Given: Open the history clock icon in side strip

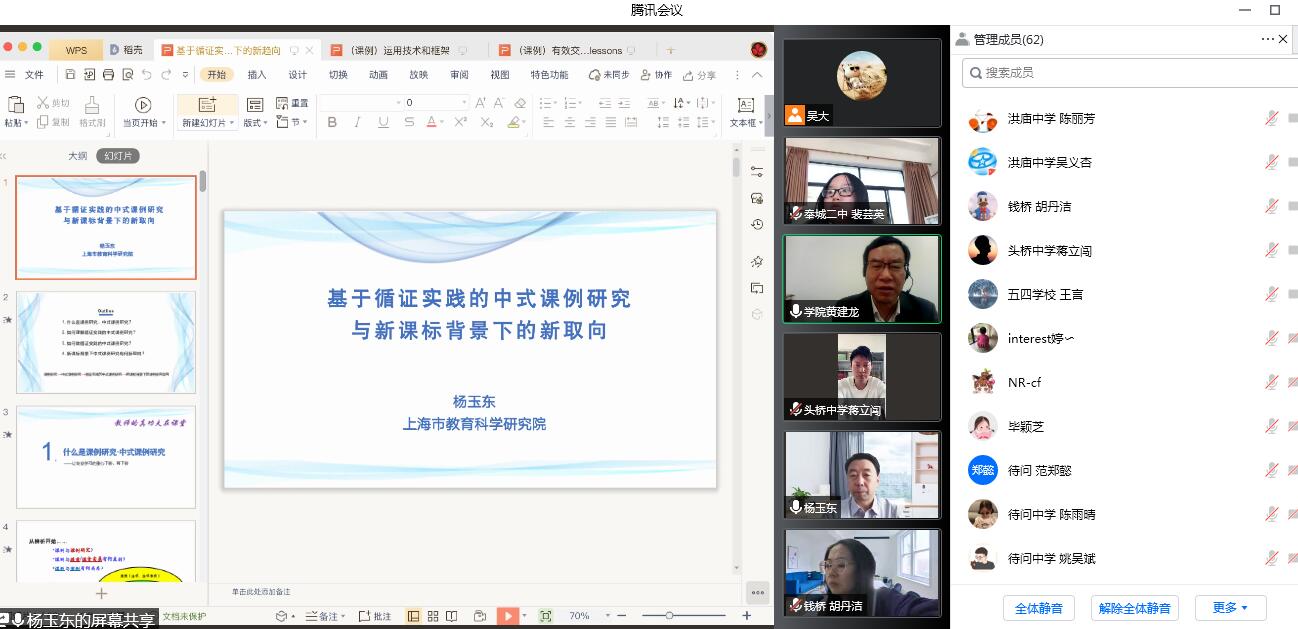Looking at the screenshot, I should point(757,224).
